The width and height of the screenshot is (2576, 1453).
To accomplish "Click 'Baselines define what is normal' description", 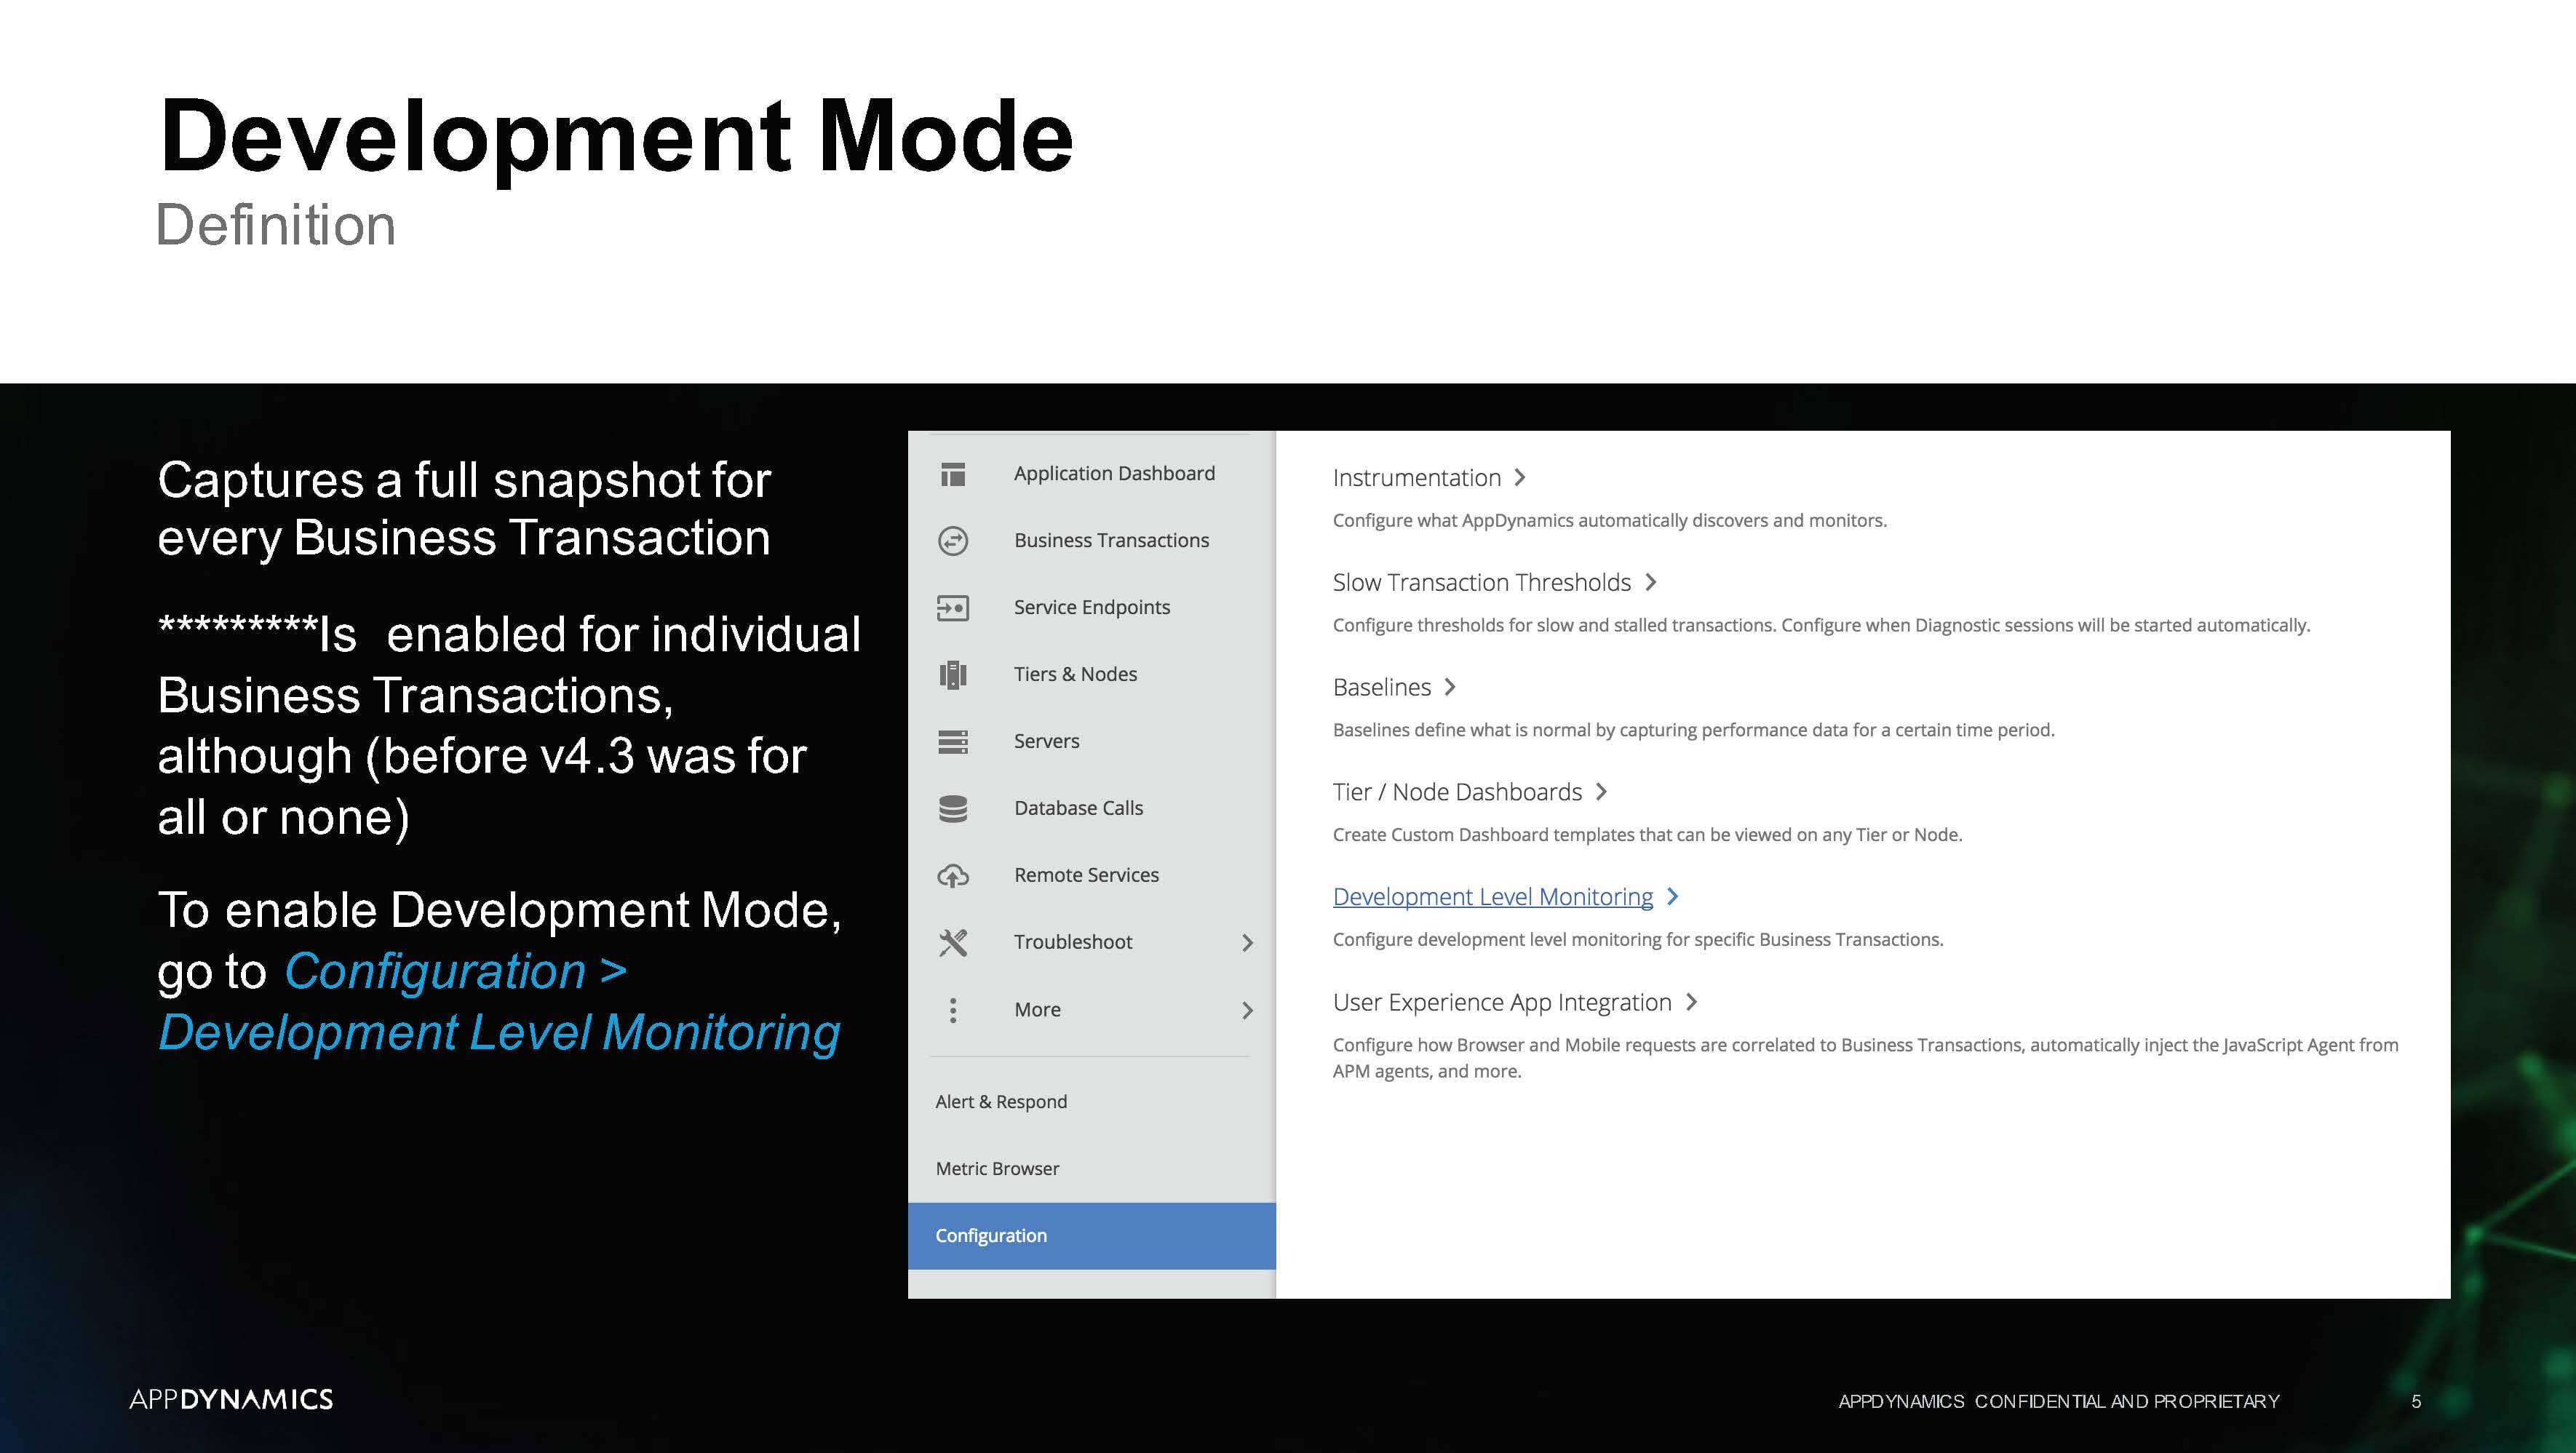I will coord(1693,730).
